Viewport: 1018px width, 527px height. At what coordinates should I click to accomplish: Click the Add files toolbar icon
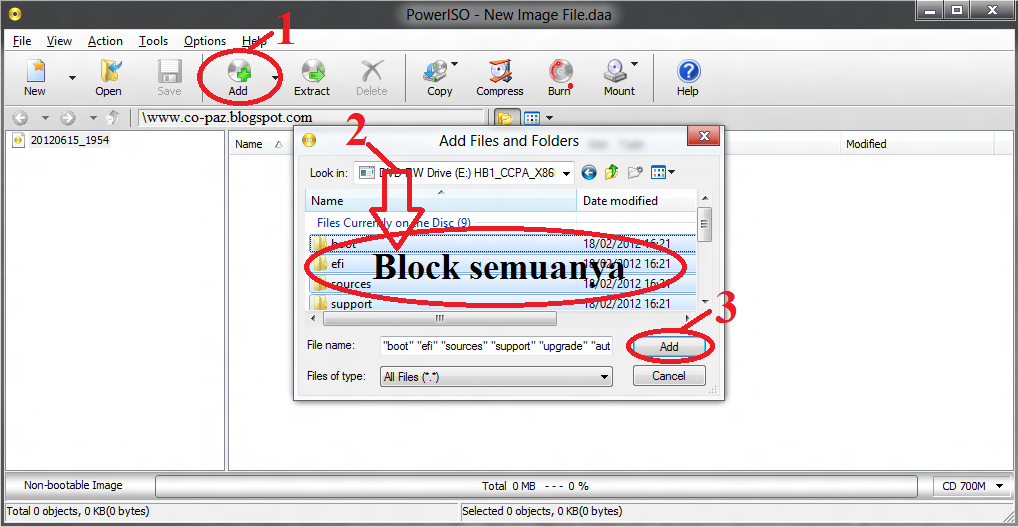(x=238, y=77)
